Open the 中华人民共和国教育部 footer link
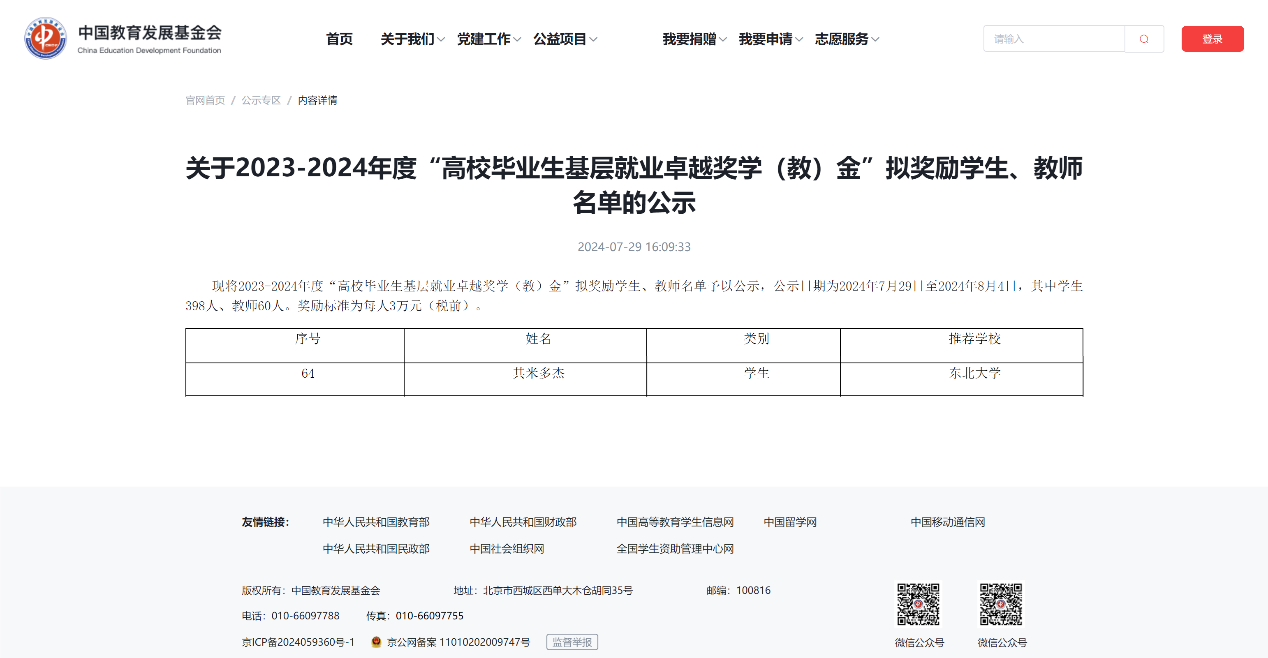 (x=376, y=522)
